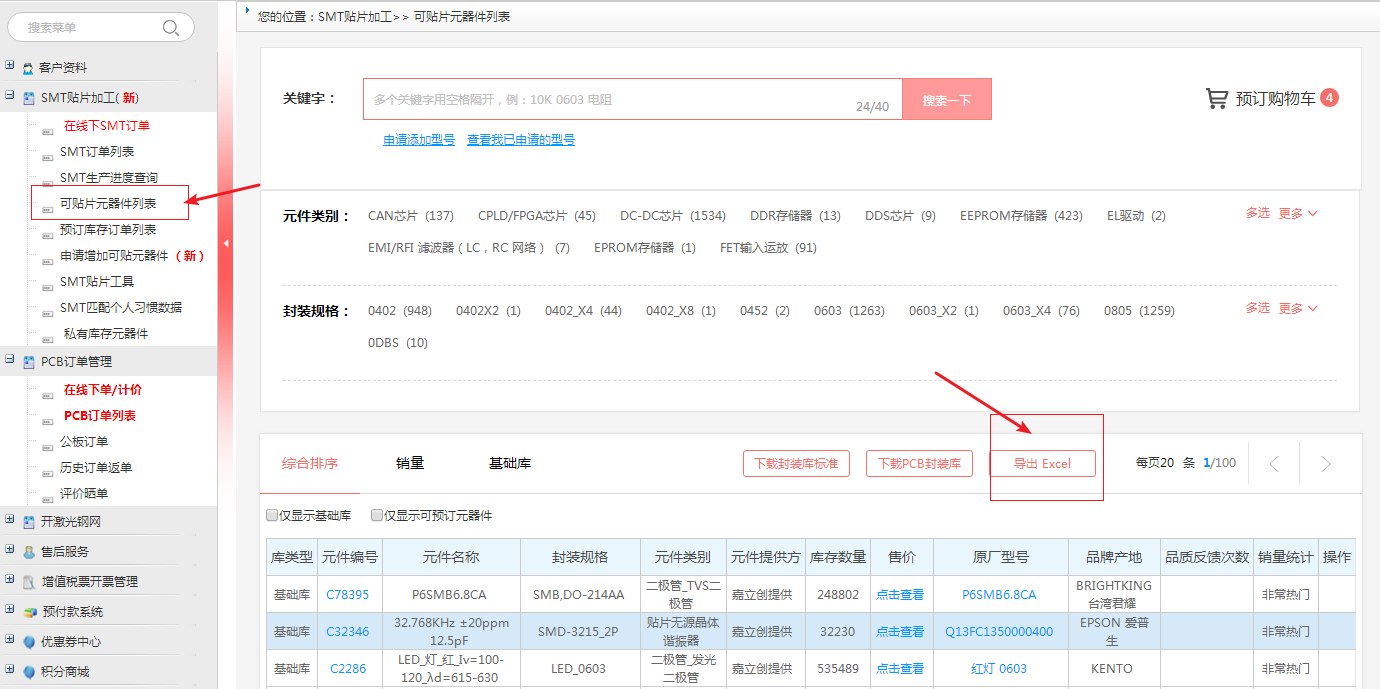1380x689 pixels.
Task: Collapse the SMT贴片加工 tree node
Action: click(9, 96)
